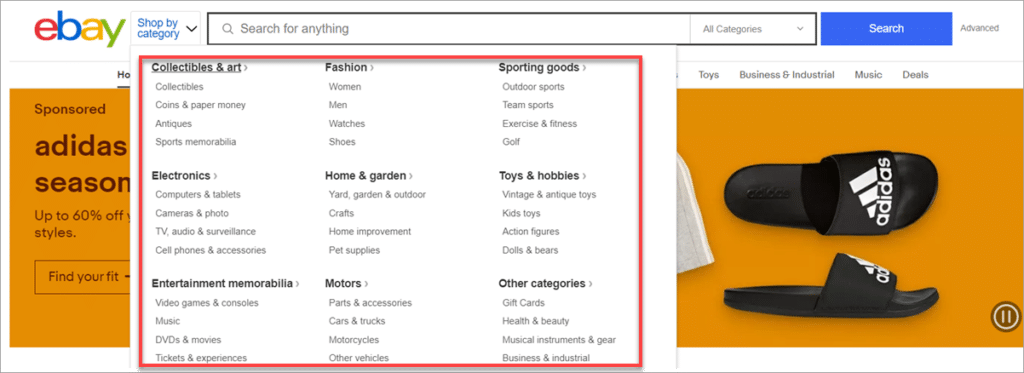Open the All Categories dropdown
This screenshot has height=373, width=1024.
pyautogui.click(x=752, y=29)
